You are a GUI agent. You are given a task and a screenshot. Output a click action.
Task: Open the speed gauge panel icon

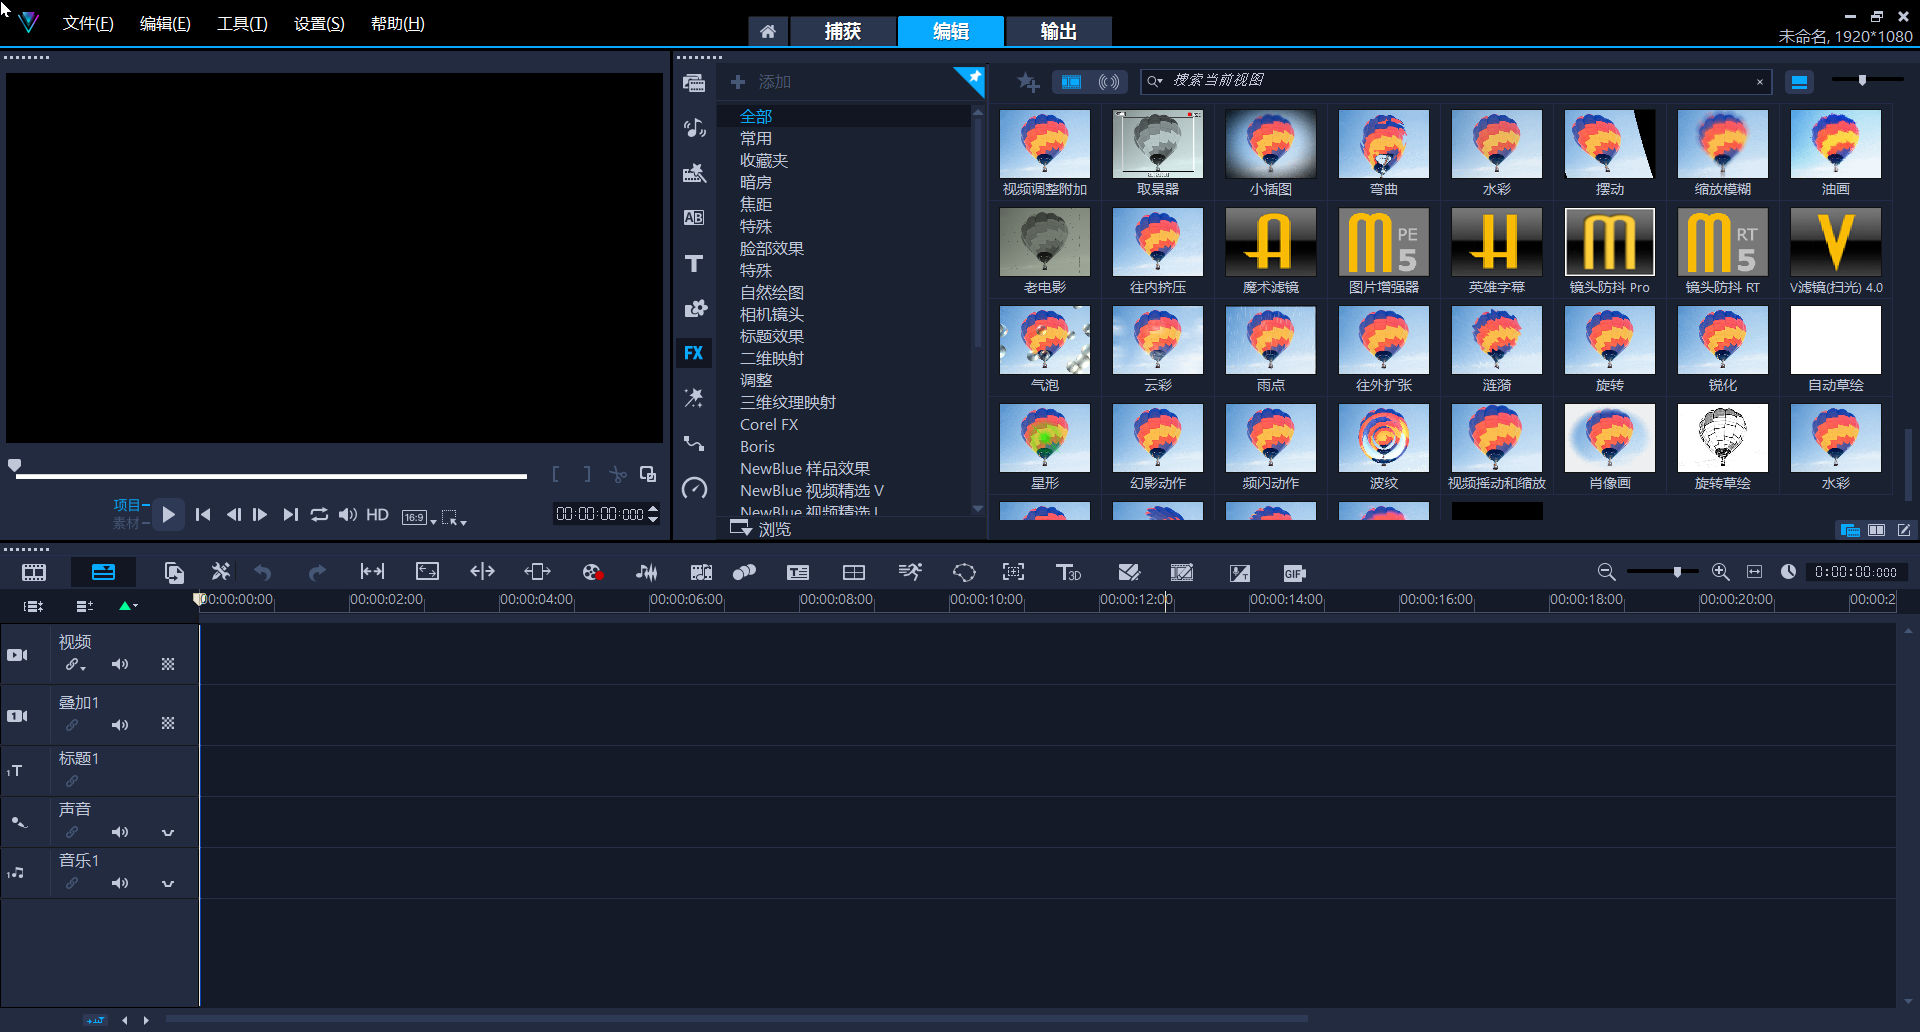[x=694, y=488]
